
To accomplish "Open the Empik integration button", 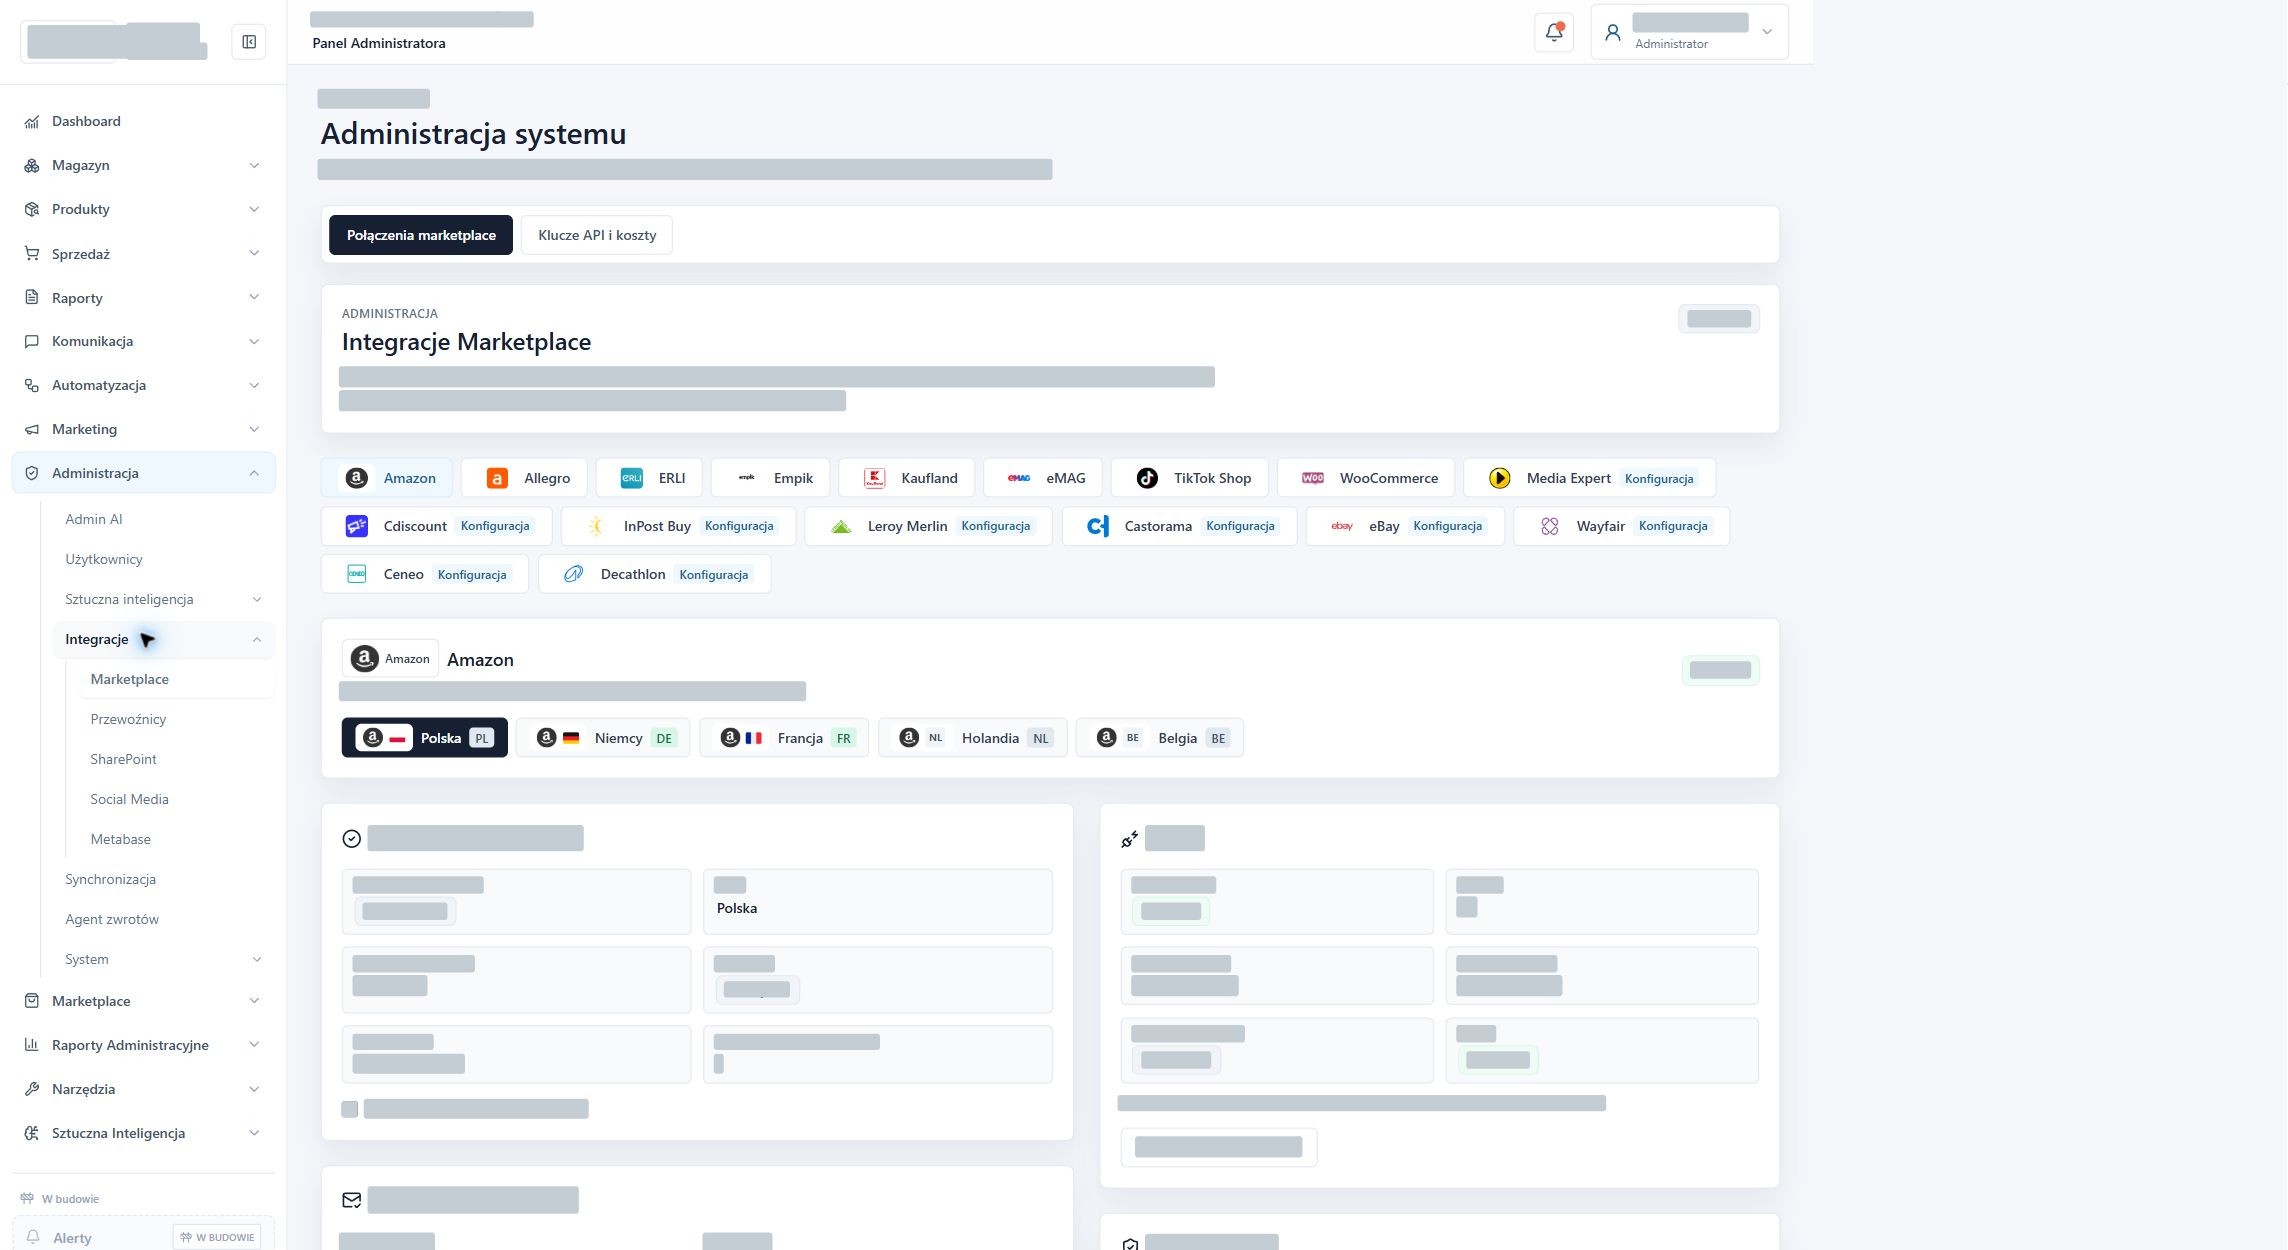I will click(771, 478).
